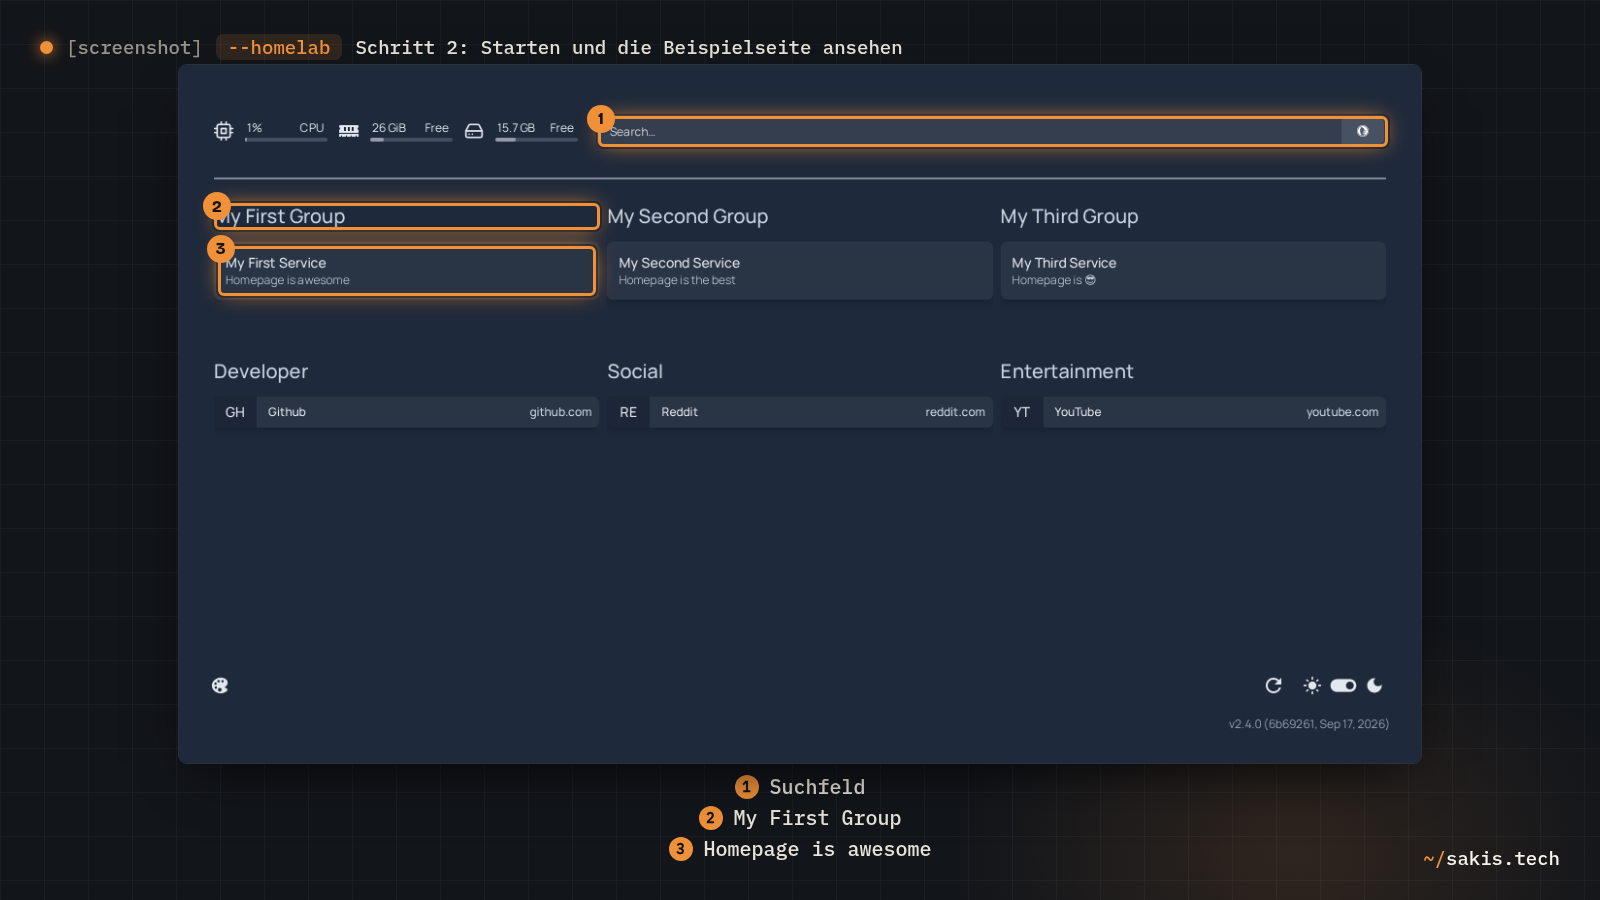The image size is (1600, 900).
Task: Click the RE bookmark abbreviation
Action: click(x=628, y=412)
